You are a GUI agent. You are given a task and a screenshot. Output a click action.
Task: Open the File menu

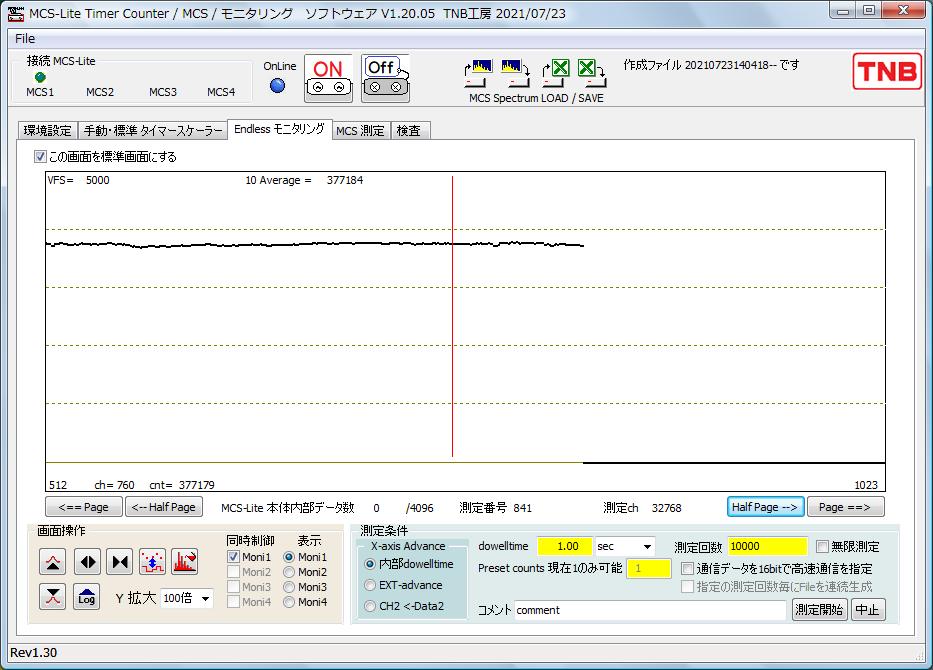coord(25,39)
